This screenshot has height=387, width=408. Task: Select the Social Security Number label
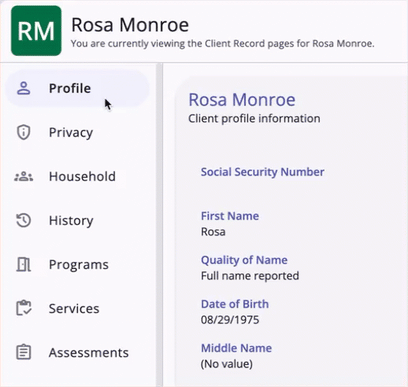[262, 172]
